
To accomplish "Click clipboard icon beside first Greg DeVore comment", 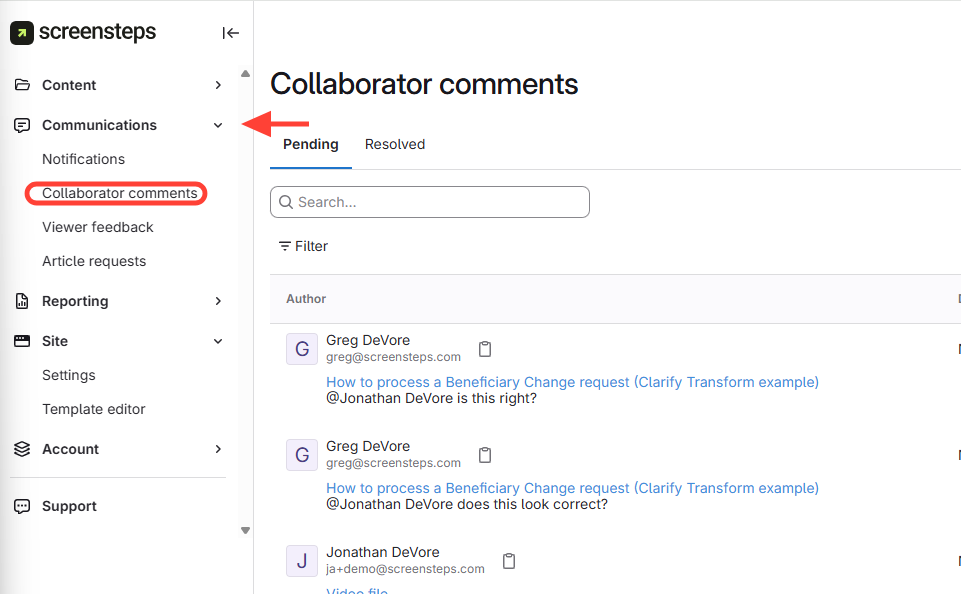I will 485,349.
